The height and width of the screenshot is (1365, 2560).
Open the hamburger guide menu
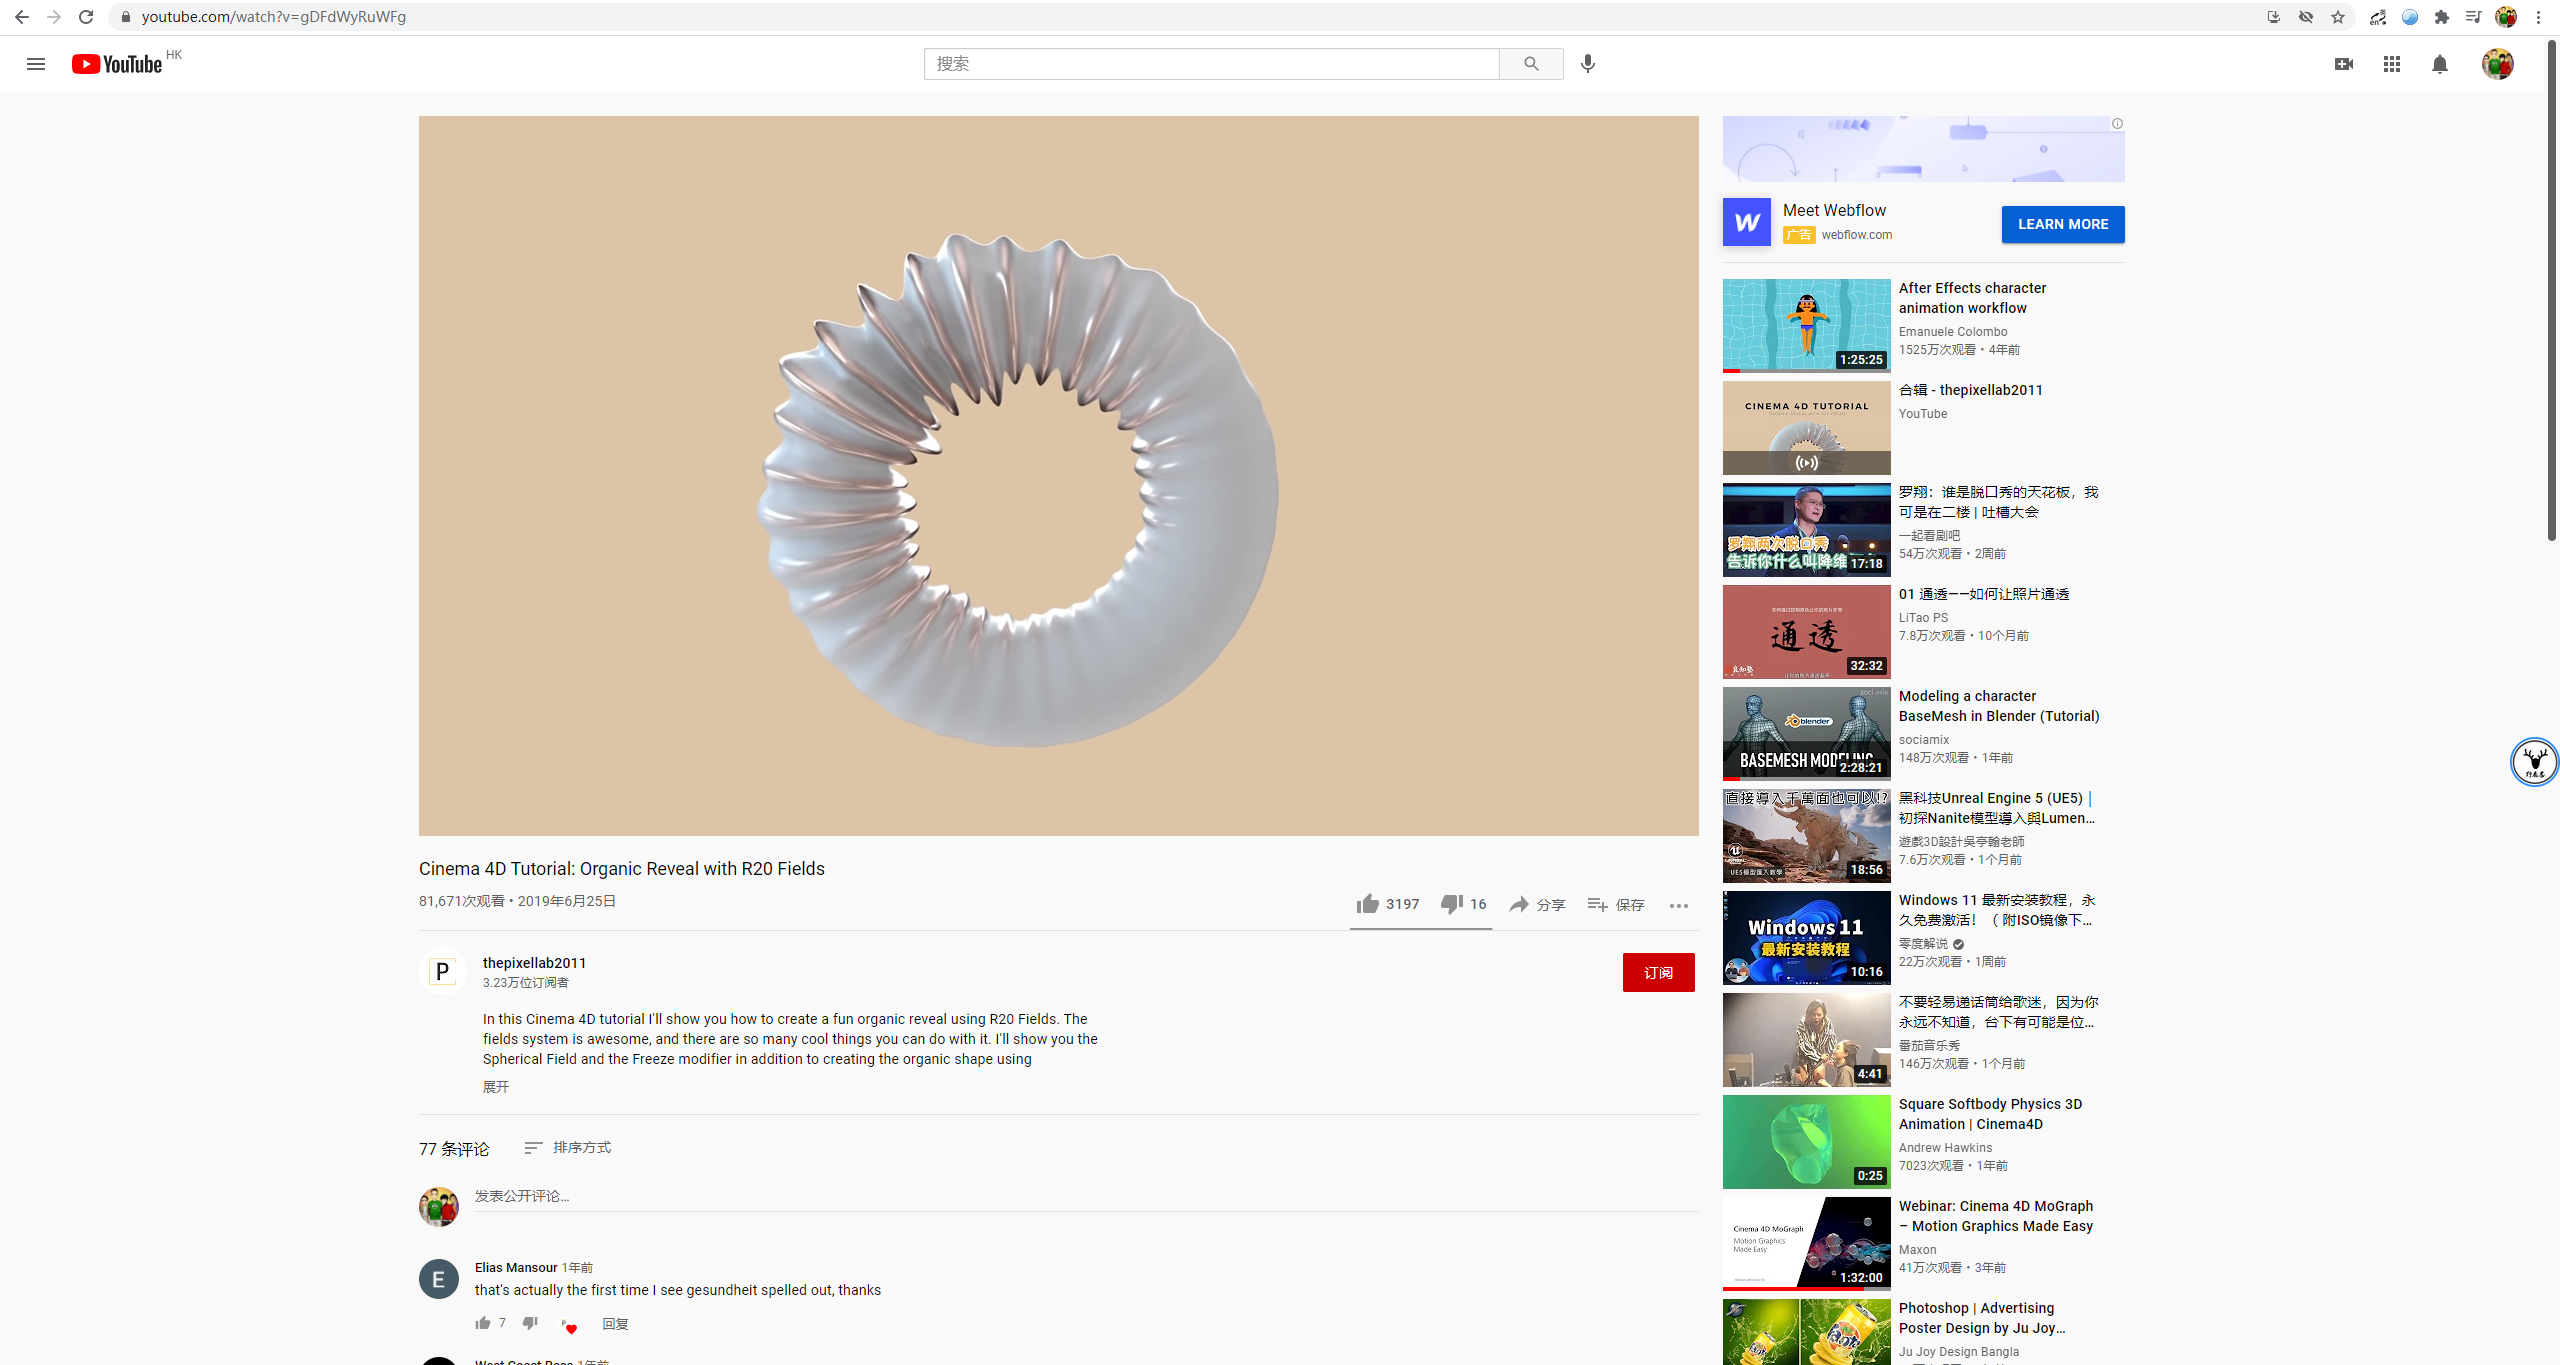pyautogui.click(x=36, y=64)
